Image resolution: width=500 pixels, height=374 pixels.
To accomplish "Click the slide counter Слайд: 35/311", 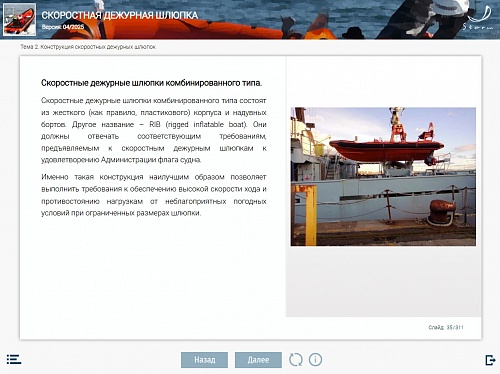I will 446,327.
